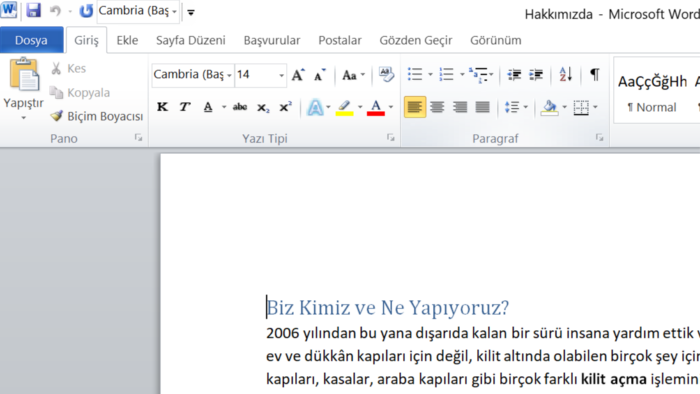Select Justify alignment button

pos(483,107)
